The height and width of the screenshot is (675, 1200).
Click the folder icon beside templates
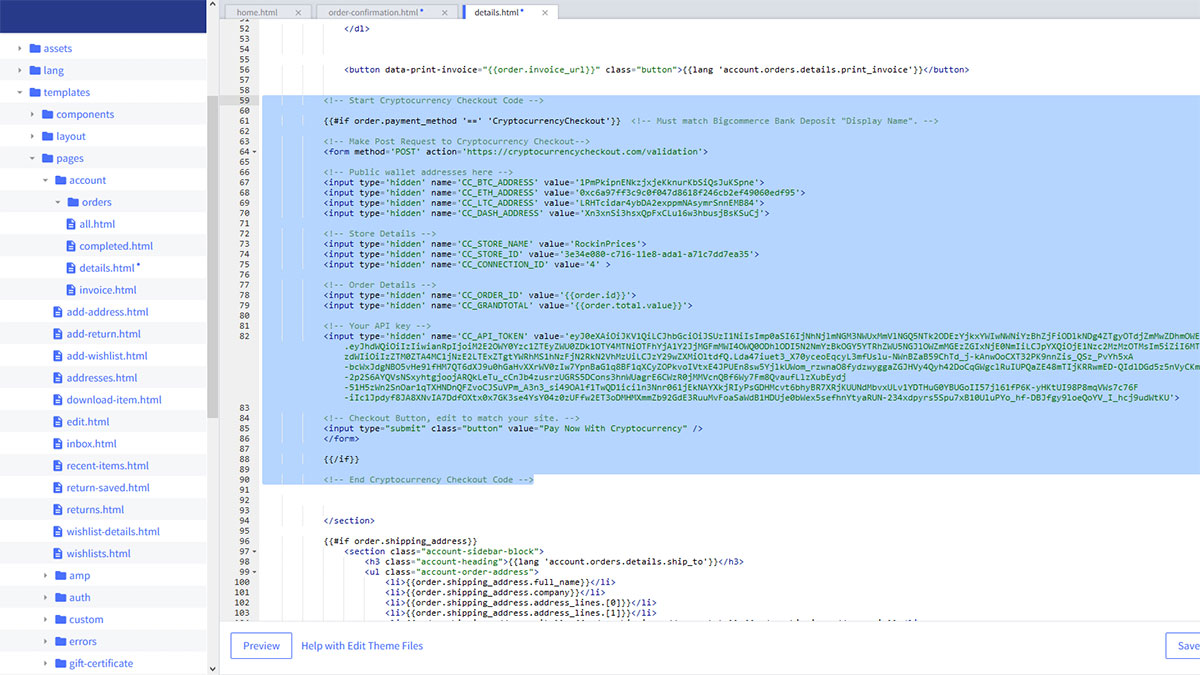coord(35,92)
